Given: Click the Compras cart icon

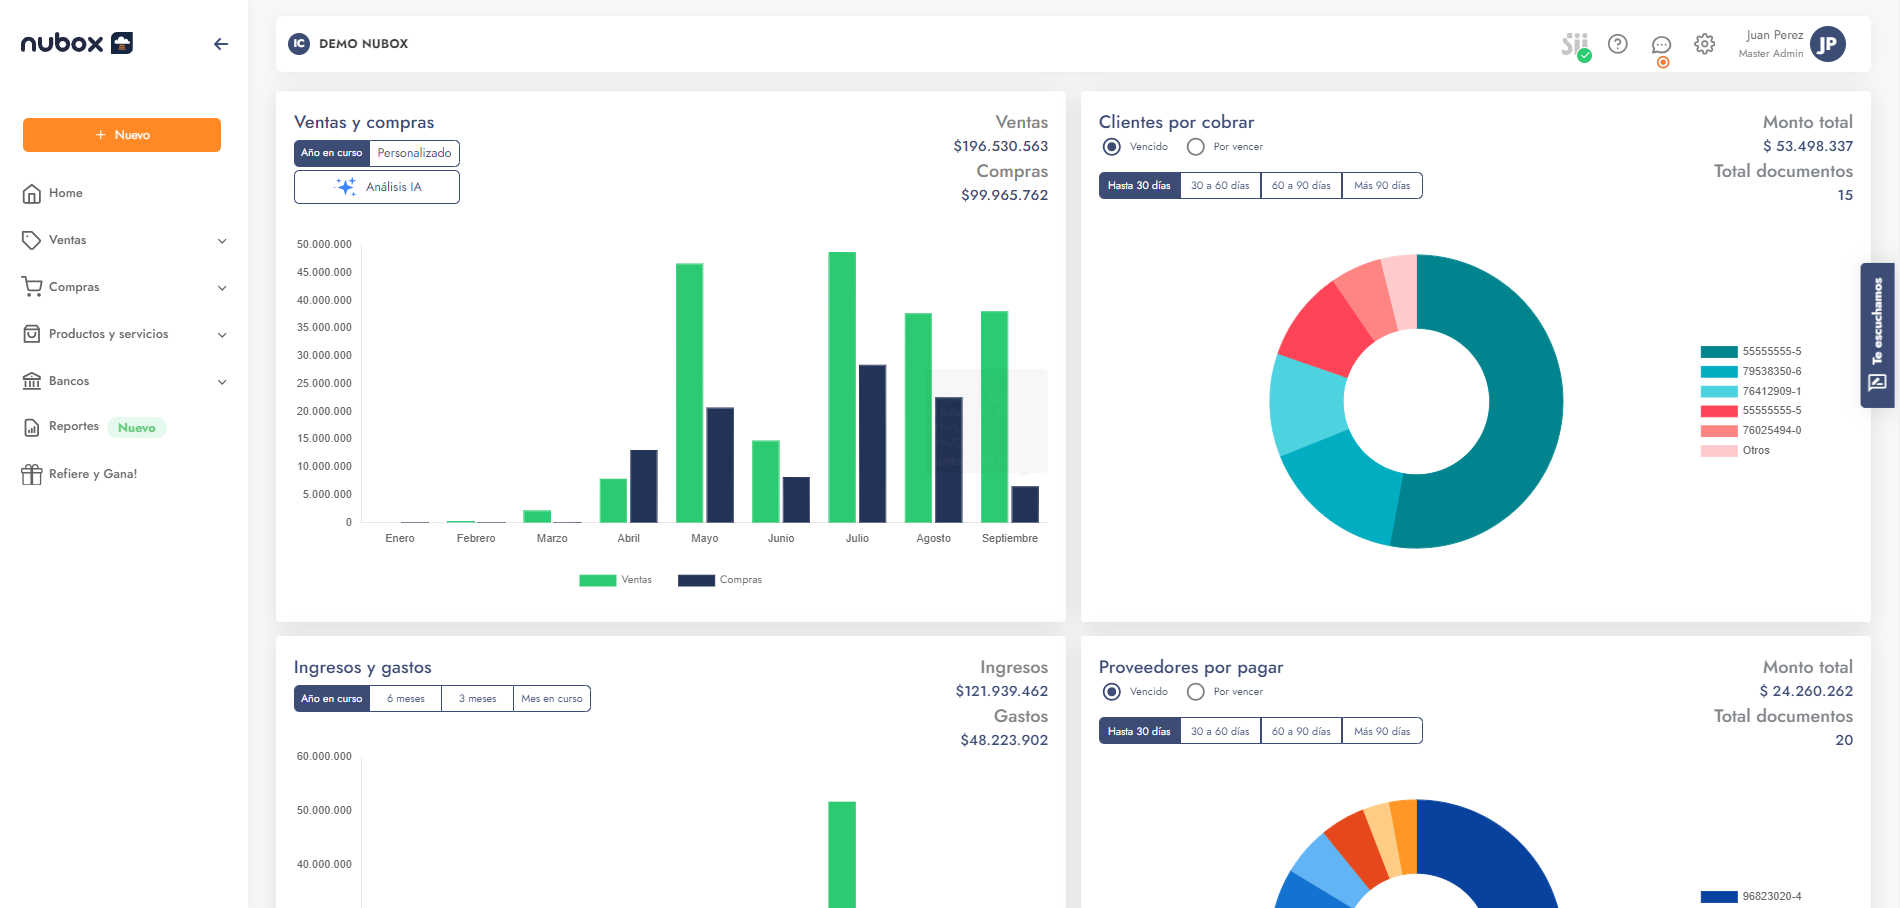Looking at the screenshot, I should coord(32,287).
